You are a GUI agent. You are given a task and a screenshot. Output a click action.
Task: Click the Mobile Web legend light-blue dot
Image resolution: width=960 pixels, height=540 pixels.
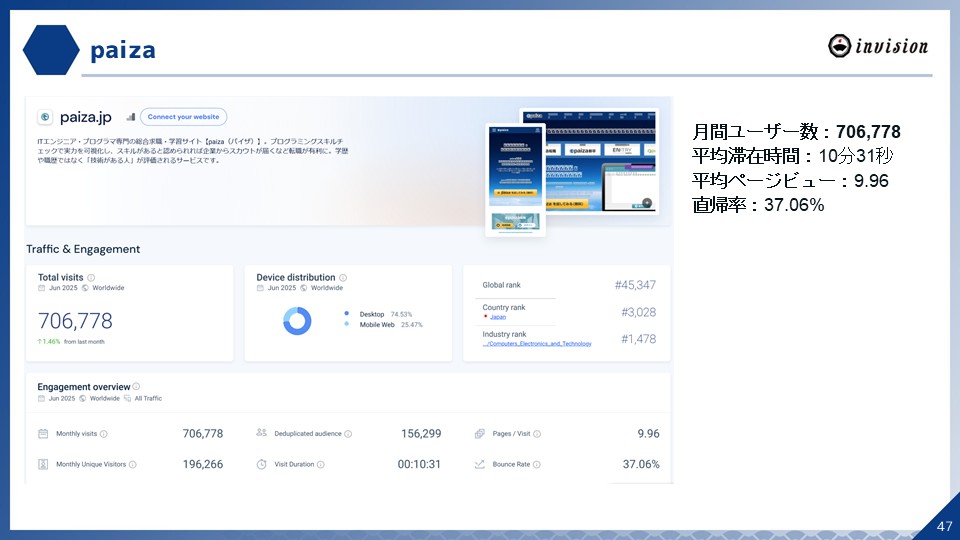[x=347, y=324]
